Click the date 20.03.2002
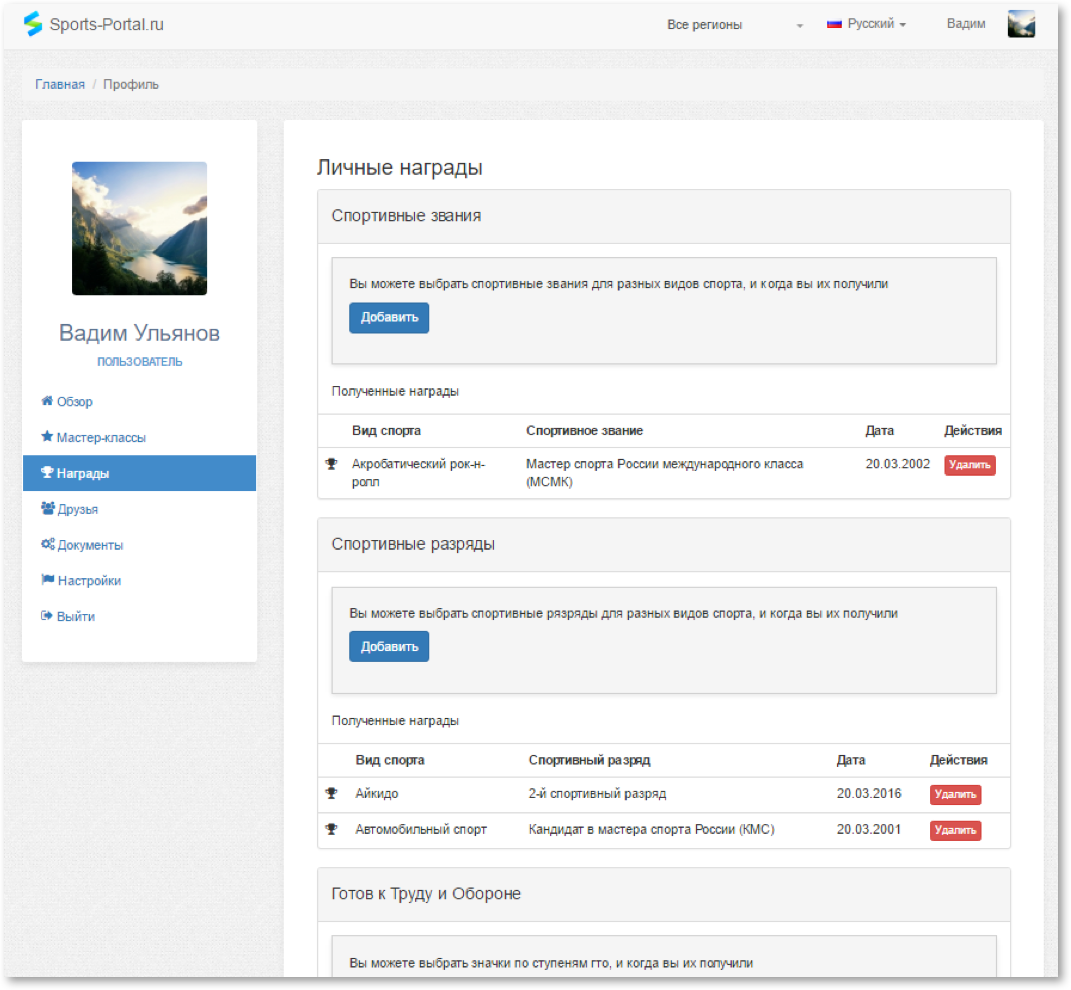Viewport: 1071px width, 990px height. coord(898,464)
